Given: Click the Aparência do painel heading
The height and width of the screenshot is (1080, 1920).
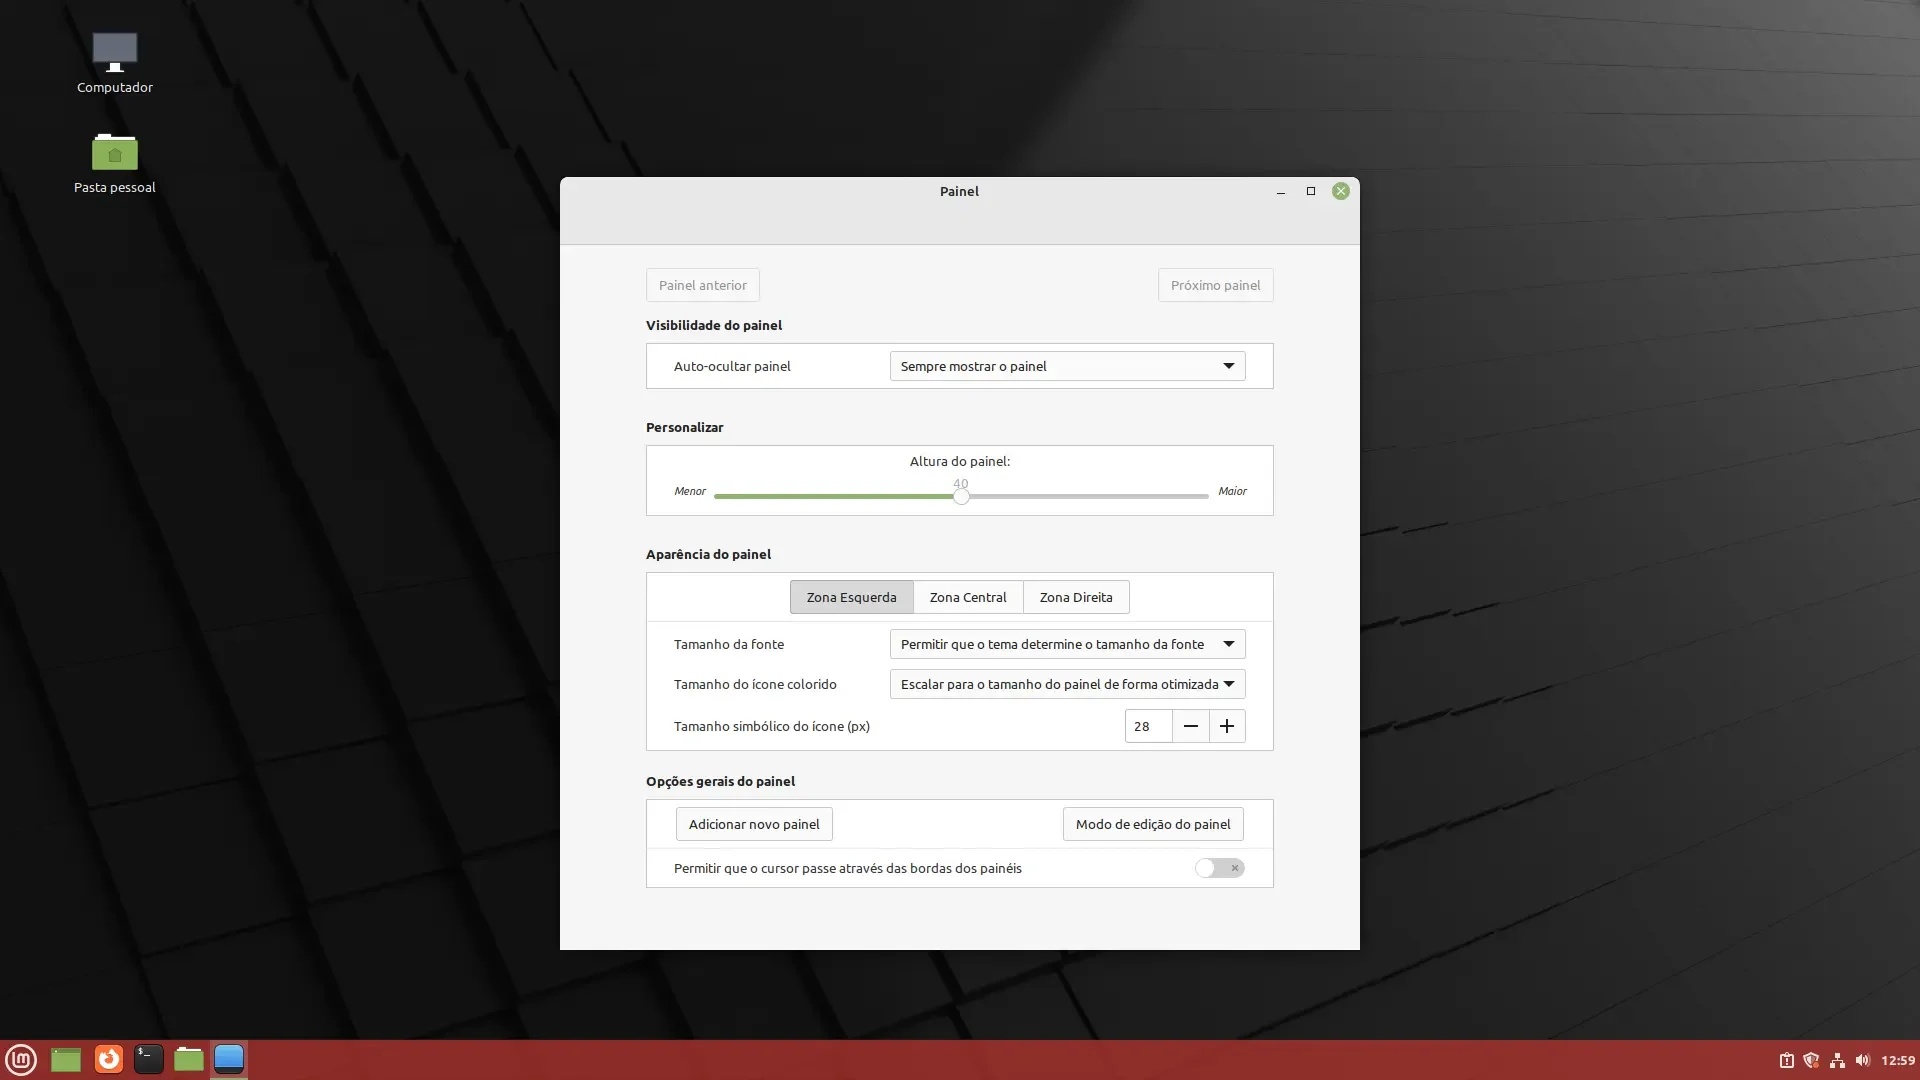Looking at the screenshot, I should coord(708,554).
